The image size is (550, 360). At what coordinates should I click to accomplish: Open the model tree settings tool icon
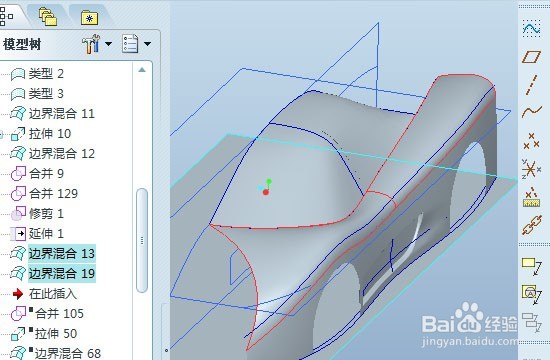tap(91, 44)
